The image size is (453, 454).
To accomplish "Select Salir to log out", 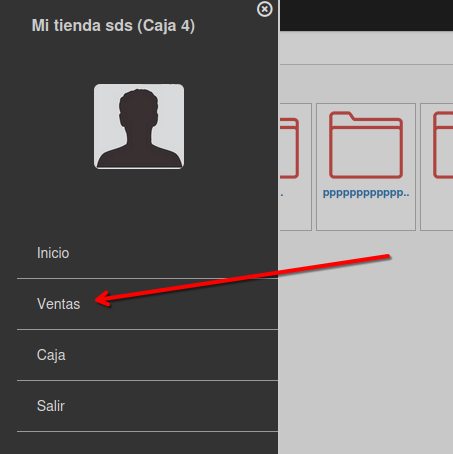I will (x=147, y=406).
